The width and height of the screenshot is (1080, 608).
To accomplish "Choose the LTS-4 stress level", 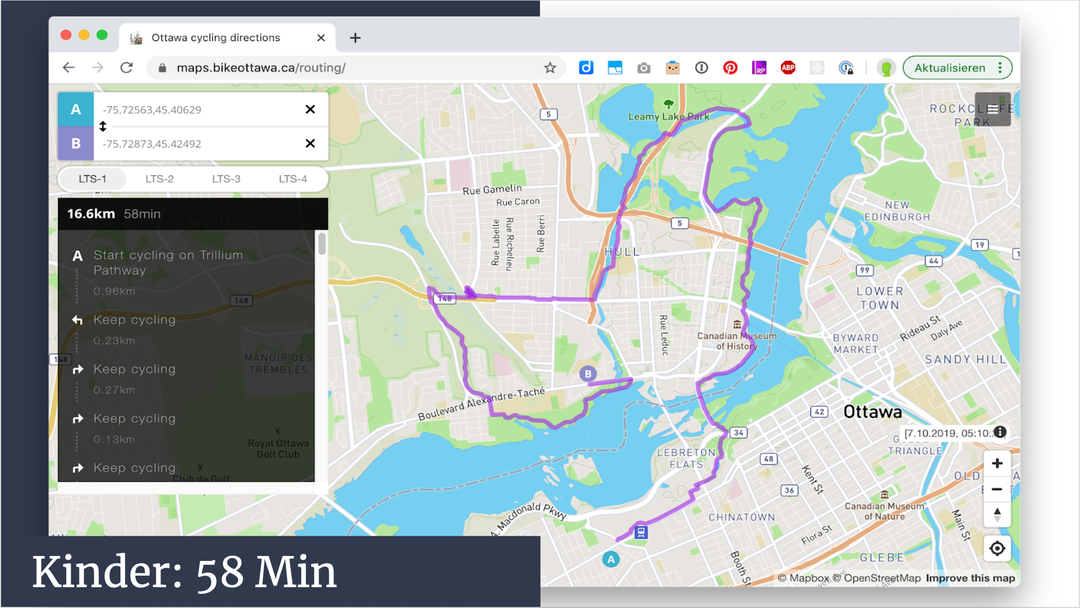I will [293, 178].
